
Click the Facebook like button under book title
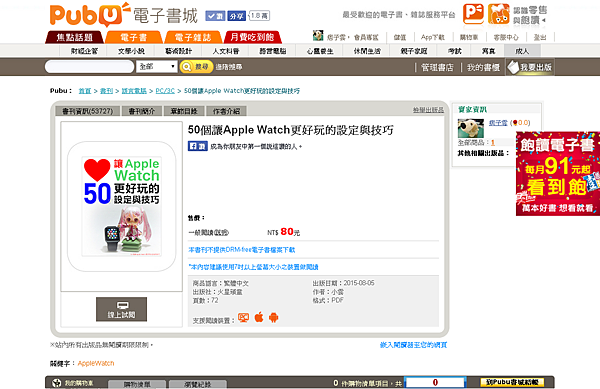[197, 146]
